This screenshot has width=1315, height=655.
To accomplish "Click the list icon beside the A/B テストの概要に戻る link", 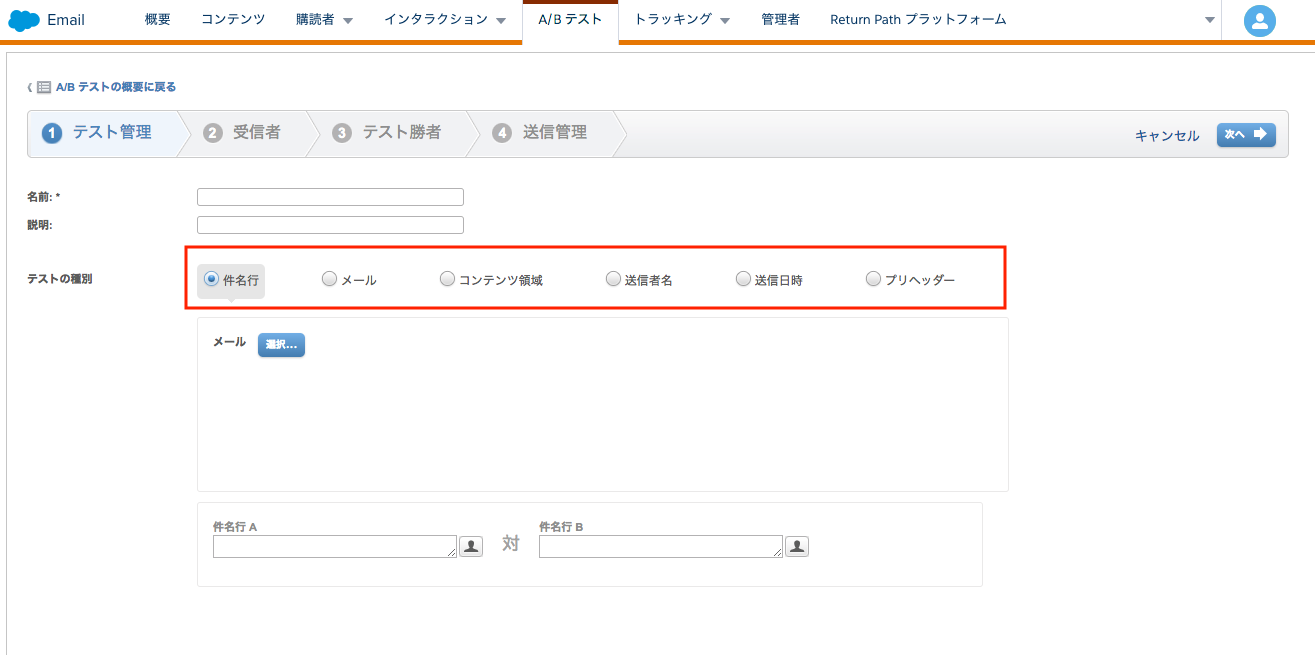I will 44,87.
